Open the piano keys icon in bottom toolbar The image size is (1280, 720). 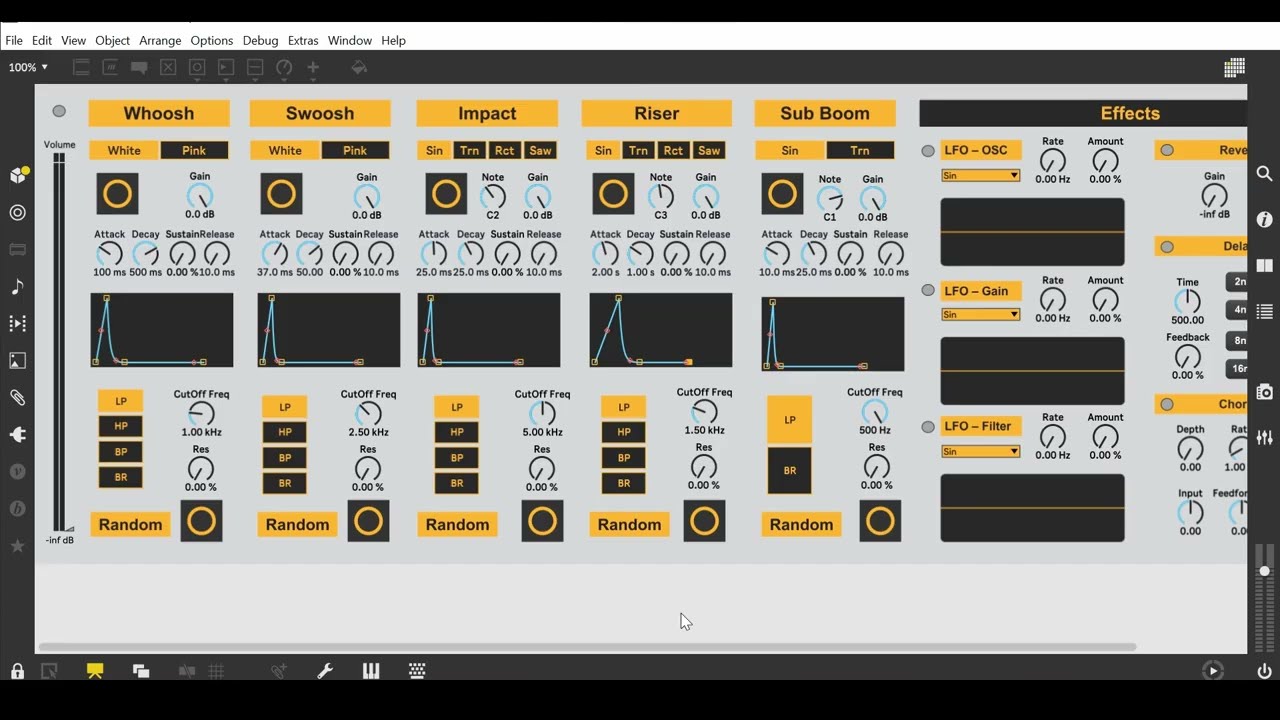pos(371,671)
